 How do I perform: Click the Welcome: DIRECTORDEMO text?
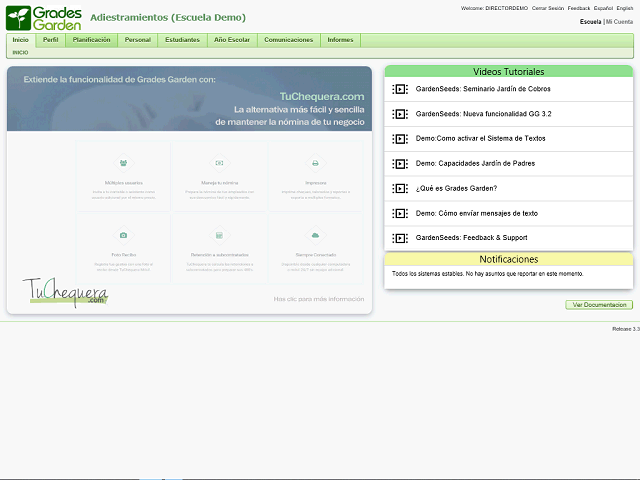click(x=494, y=8)
